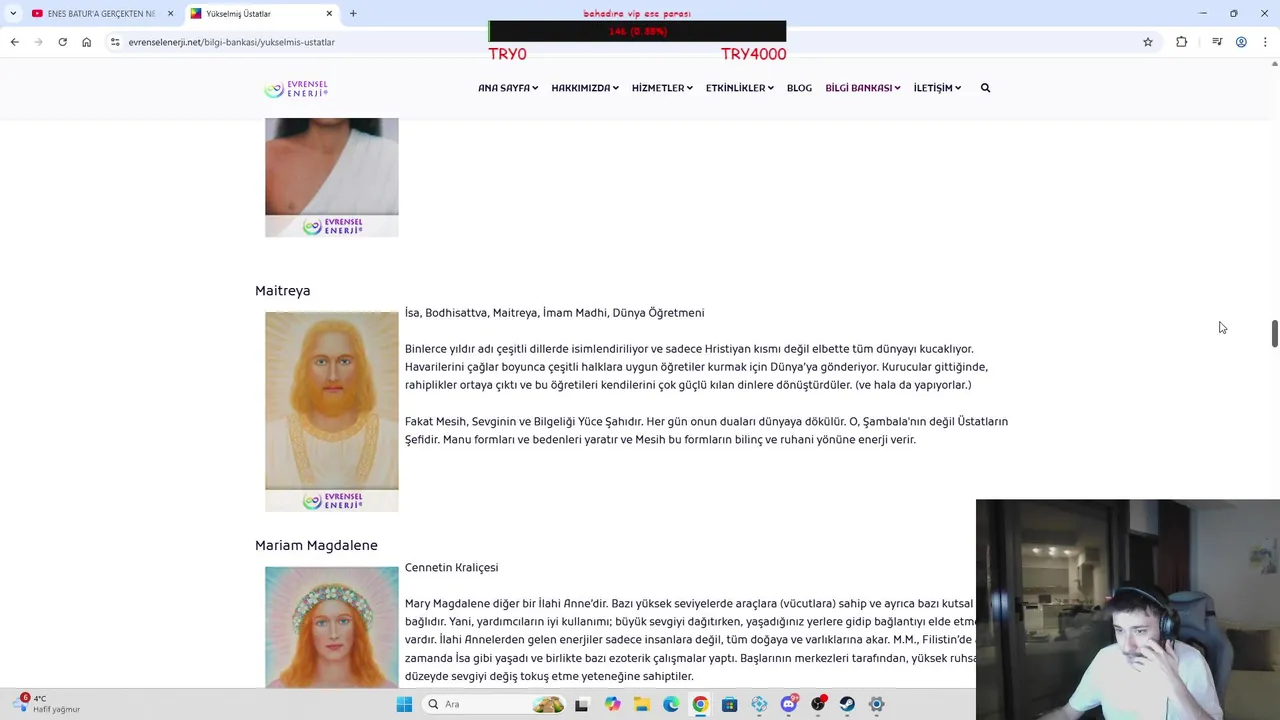The height and width of the screenshot is (720, 1280).
Task: Expand the İLETİŞİM menu
Action: [x=937, y=88]
